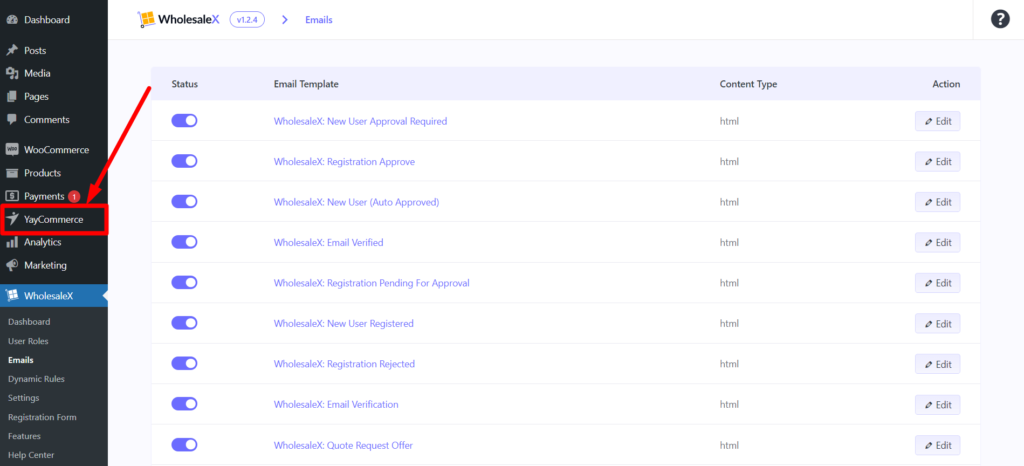Click Emails breadcrumb link in header
The width and height of the screenshot is (1024, 466).
point(319,20)
